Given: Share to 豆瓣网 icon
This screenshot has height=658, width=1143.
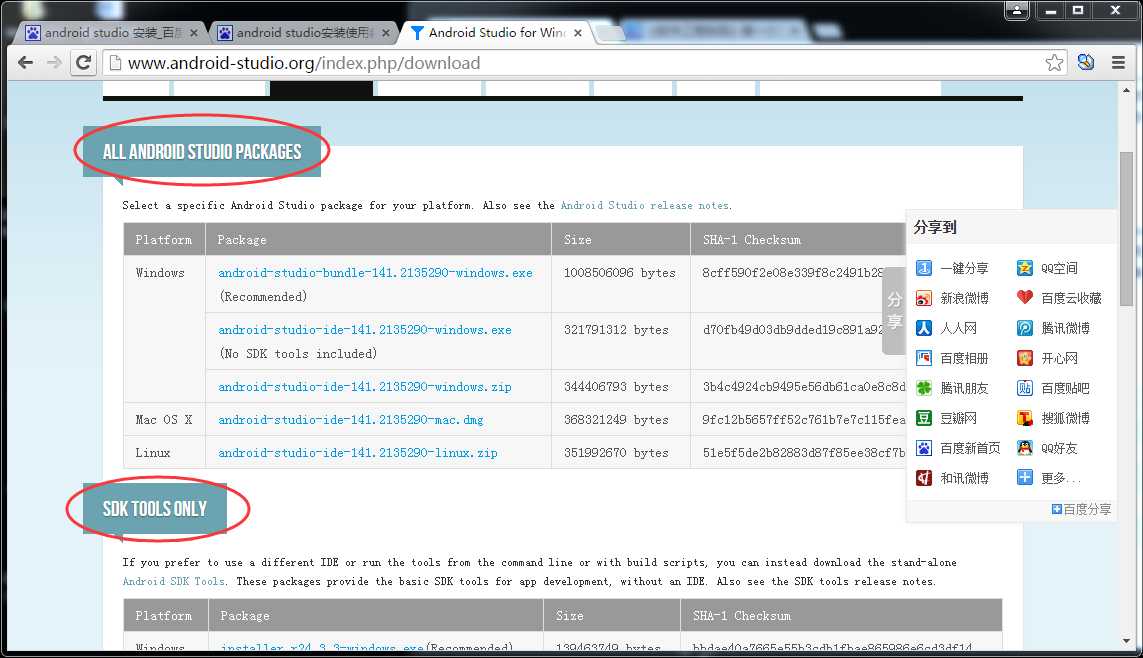Looking at the screenshot, I should (x=924, y=418).
